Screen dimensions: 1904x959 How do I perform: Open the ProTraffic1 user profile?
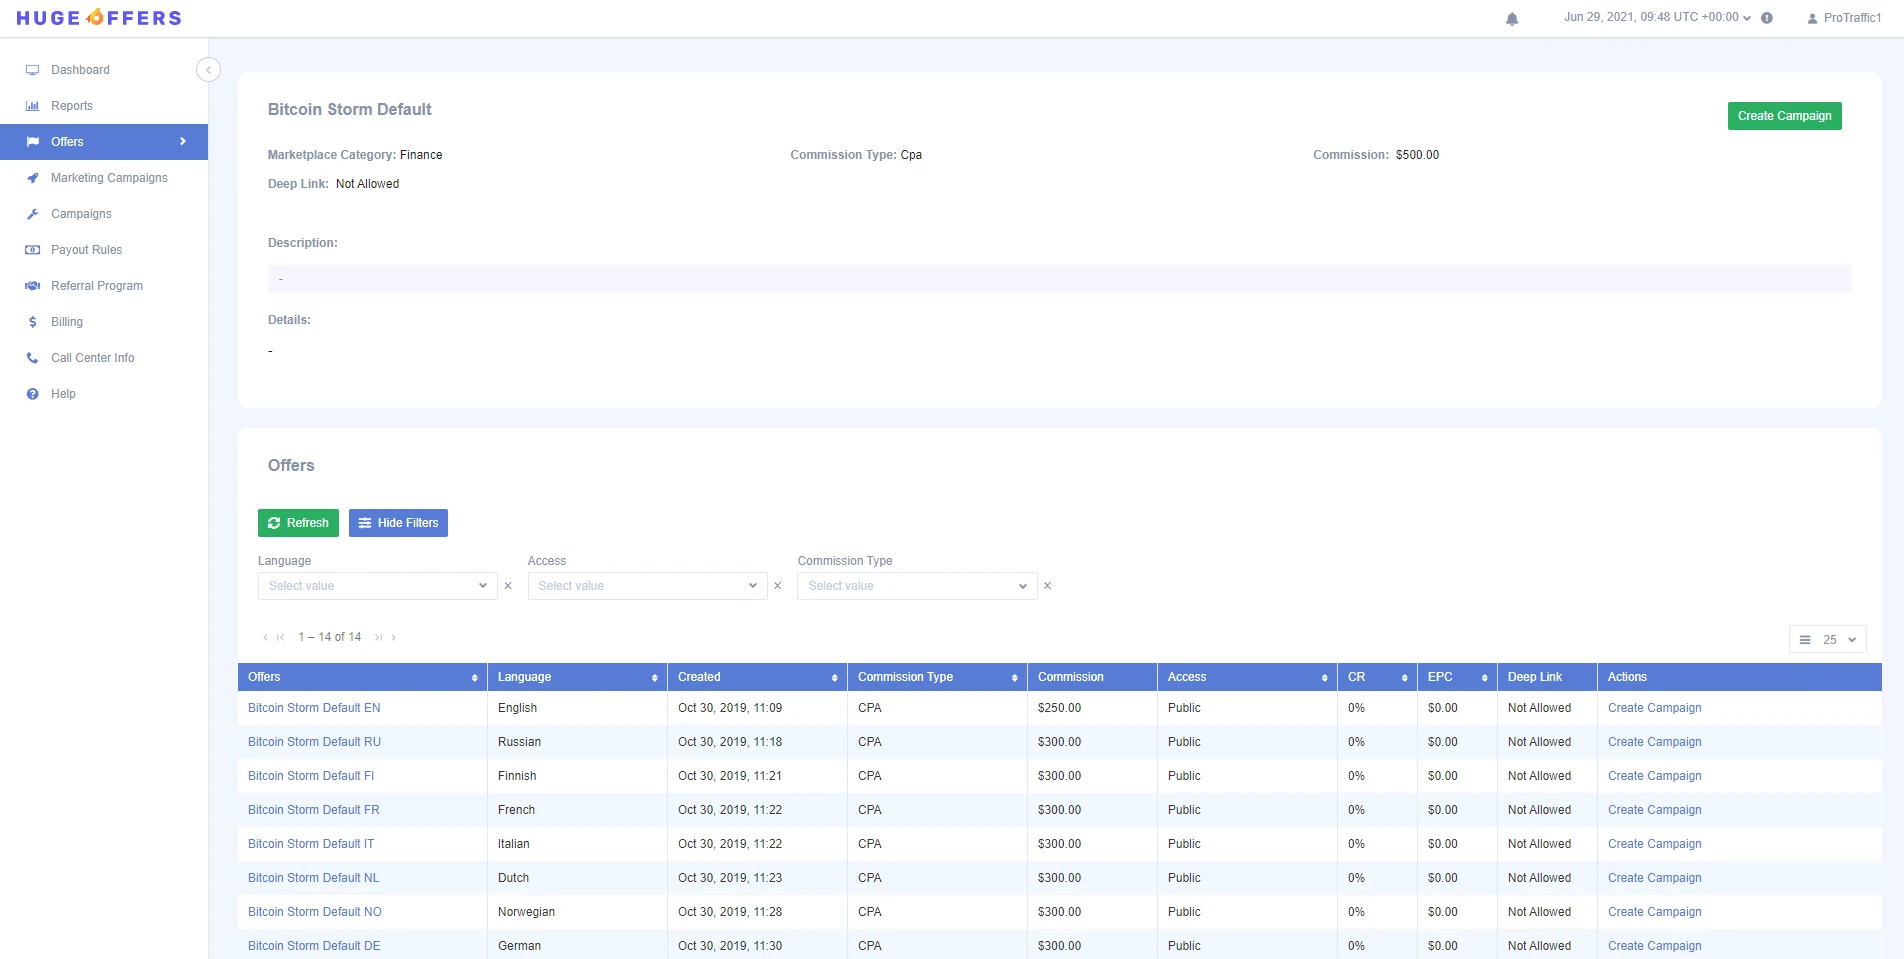tap(1844, 18)
